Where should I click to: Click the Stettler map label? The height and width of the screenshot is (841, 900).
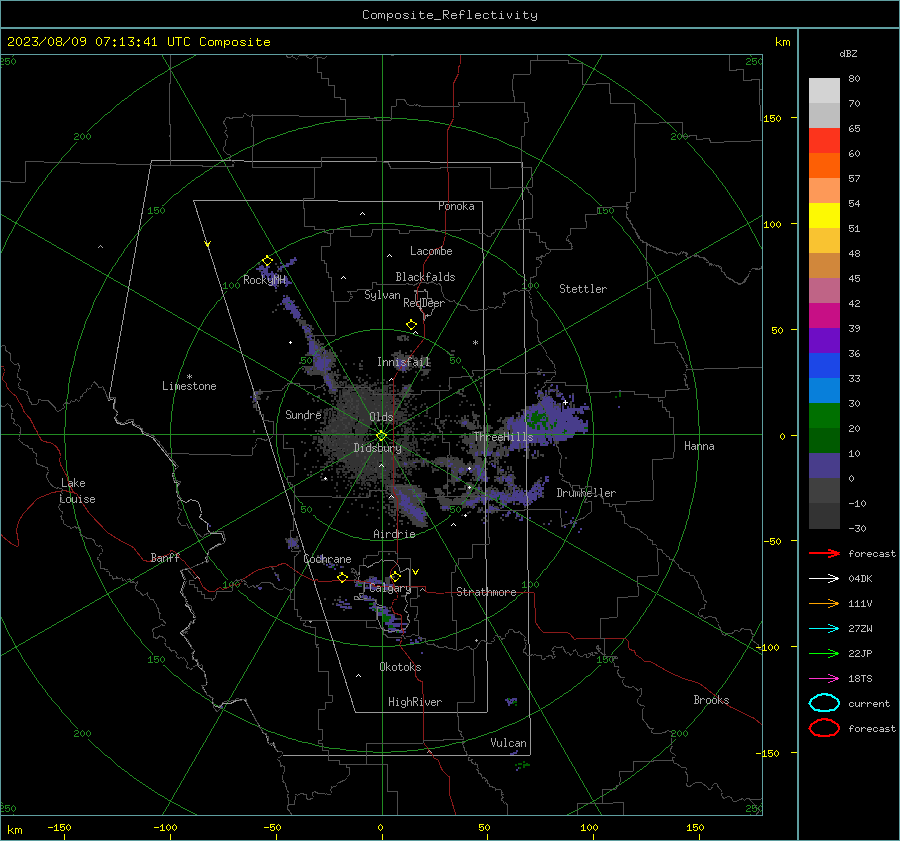pyautogui.click(x=583, y=289)
